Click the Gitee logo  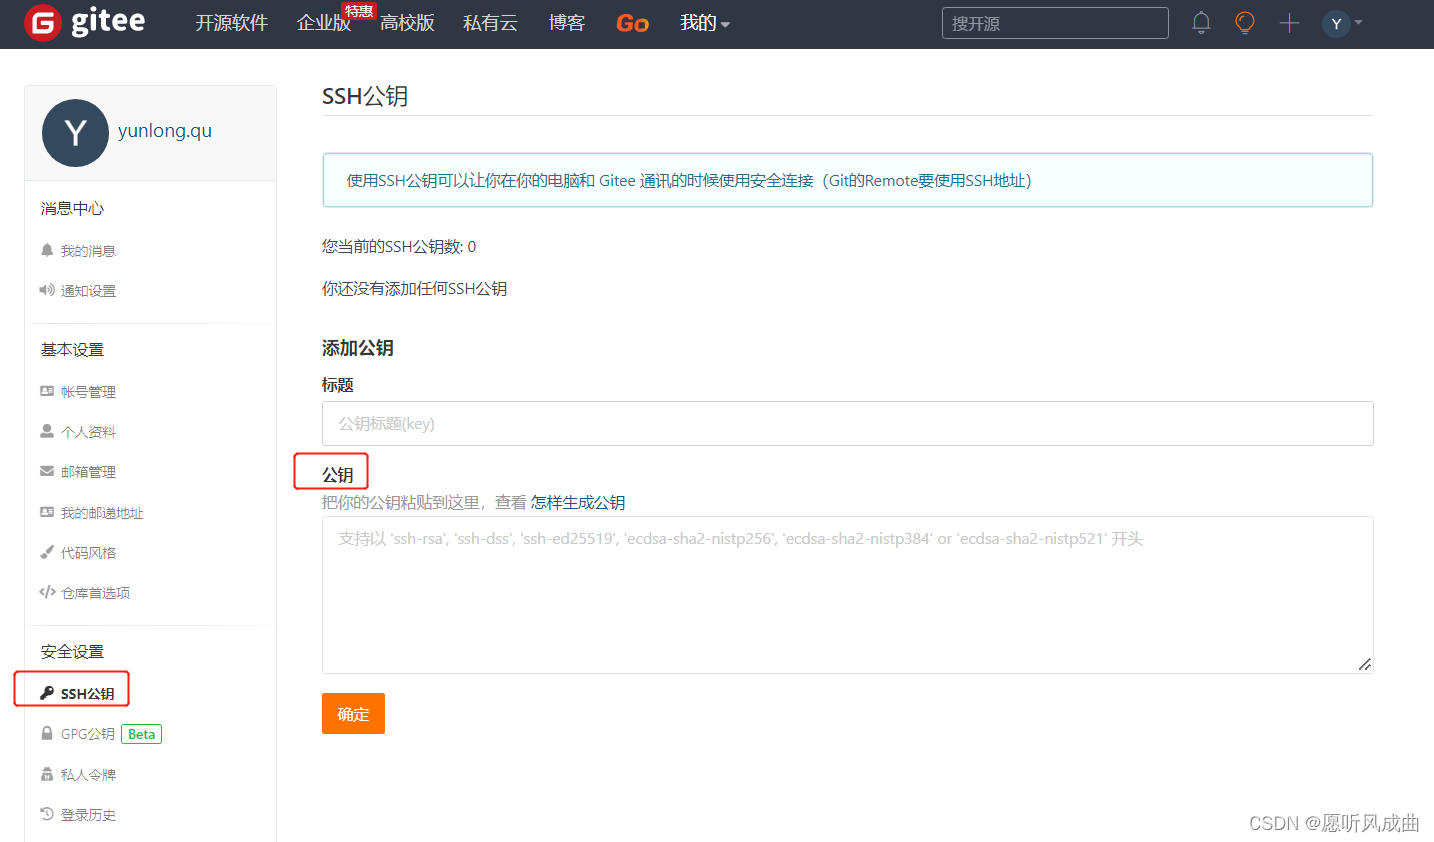85,23
